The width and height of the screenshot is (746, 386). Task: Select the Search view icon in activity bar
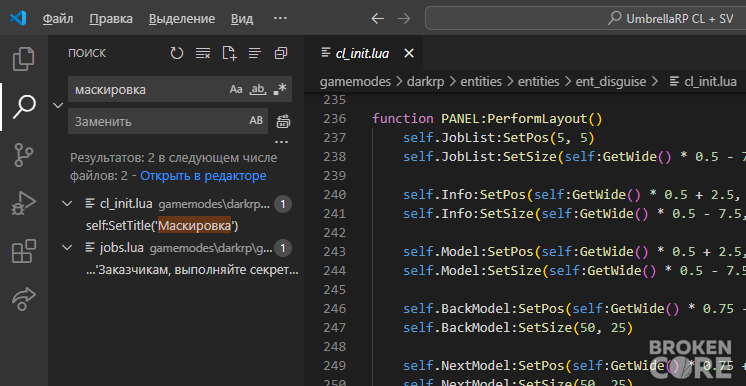click(23, 107)
